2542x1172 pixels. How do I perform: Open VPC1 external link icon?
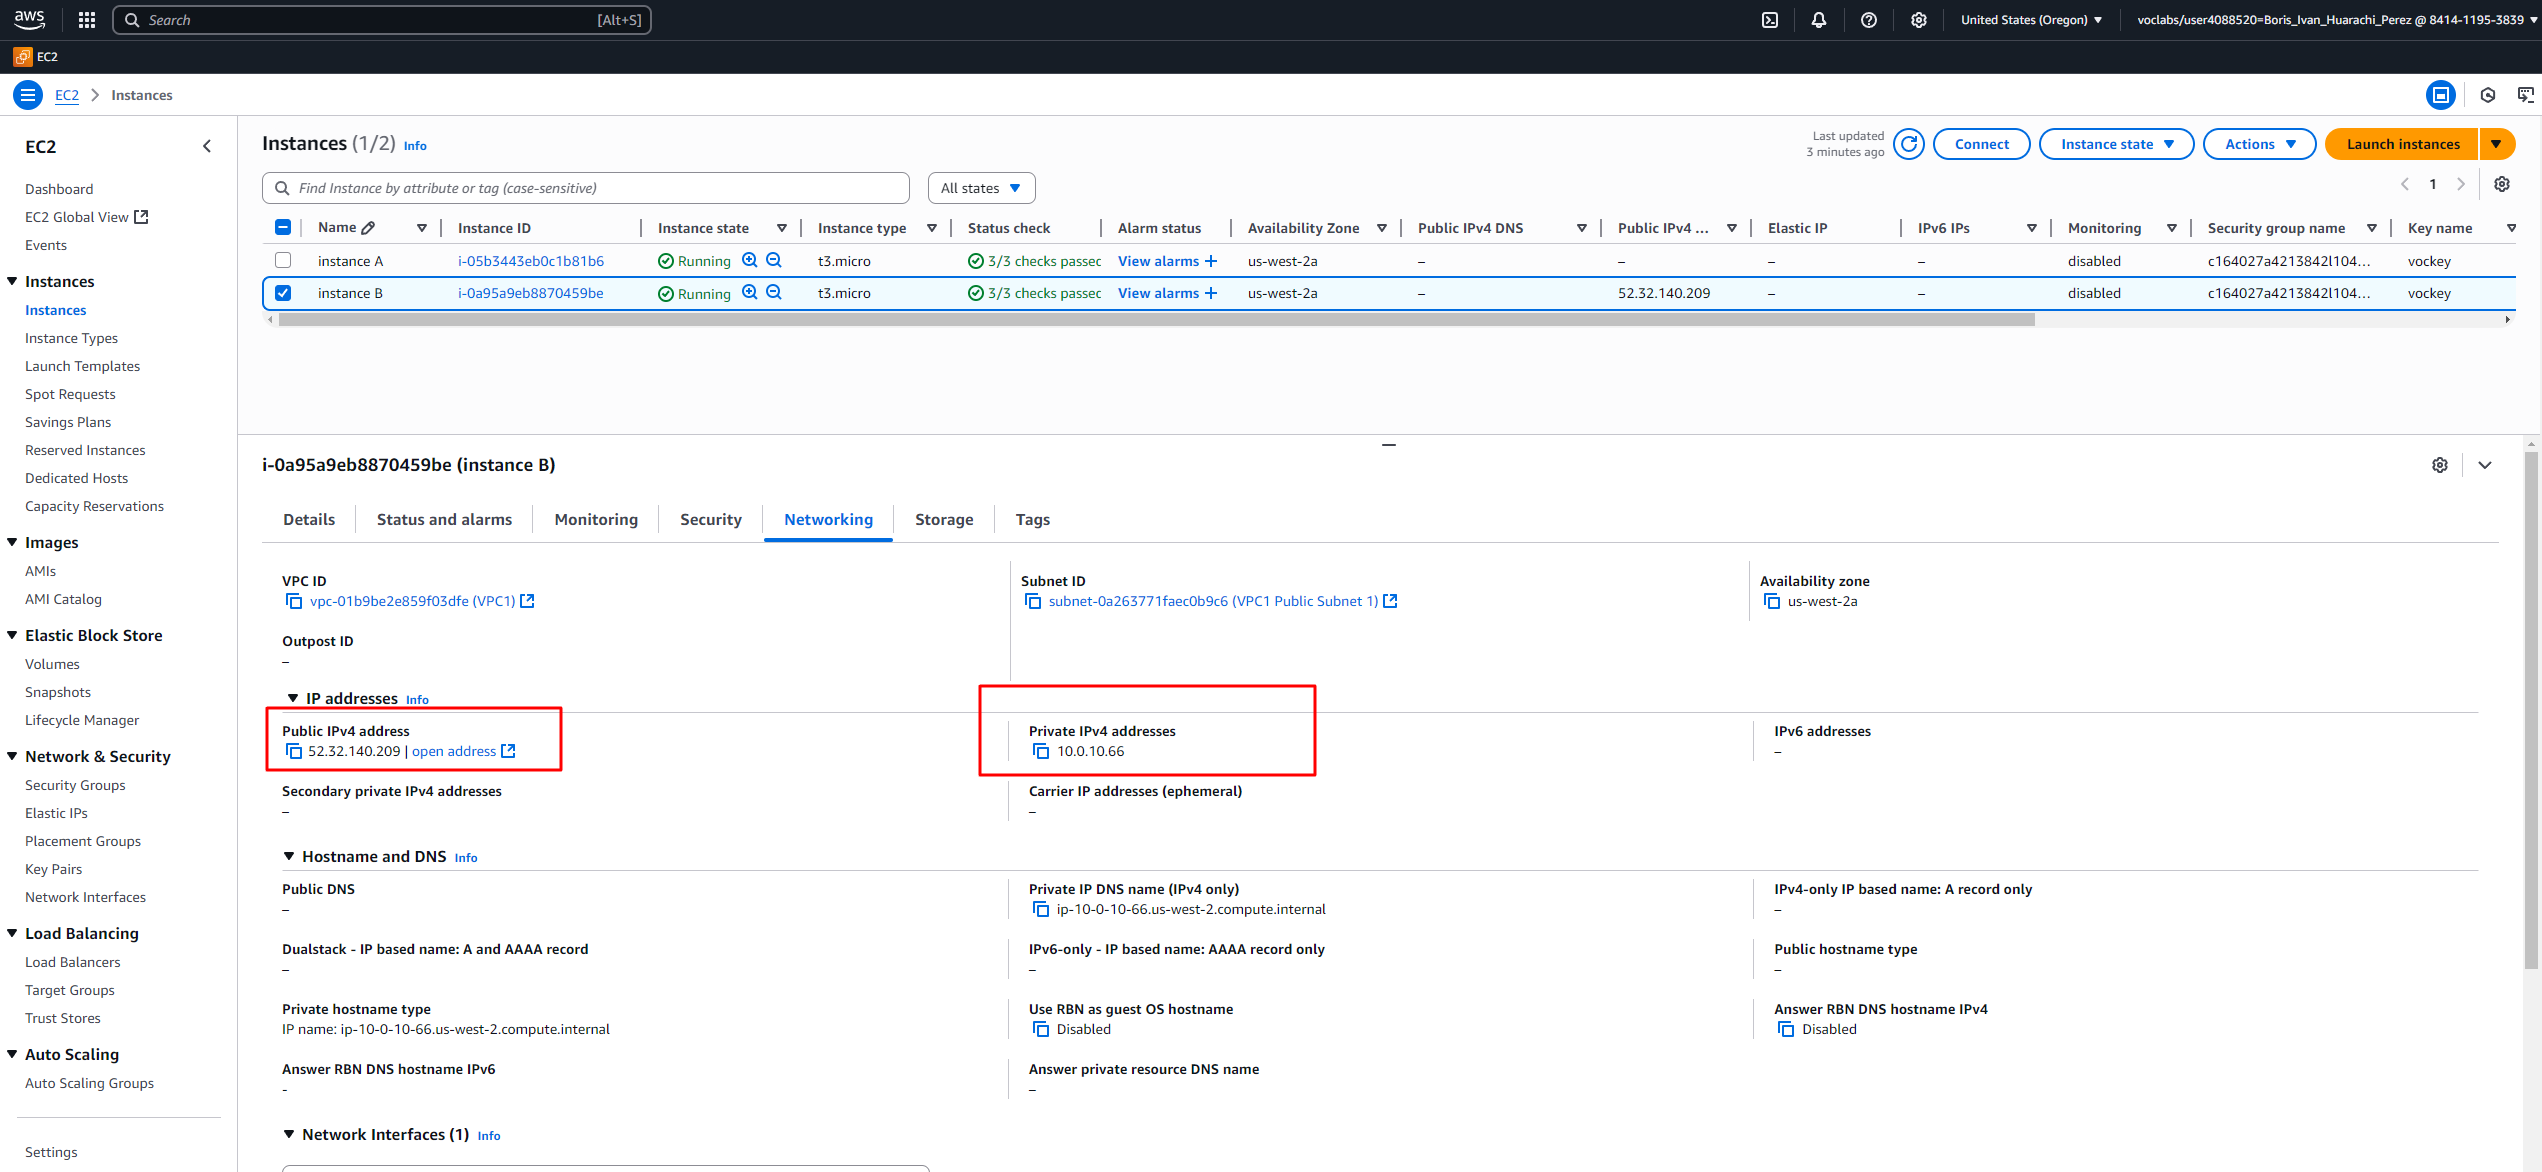click(x=527, y=601)
